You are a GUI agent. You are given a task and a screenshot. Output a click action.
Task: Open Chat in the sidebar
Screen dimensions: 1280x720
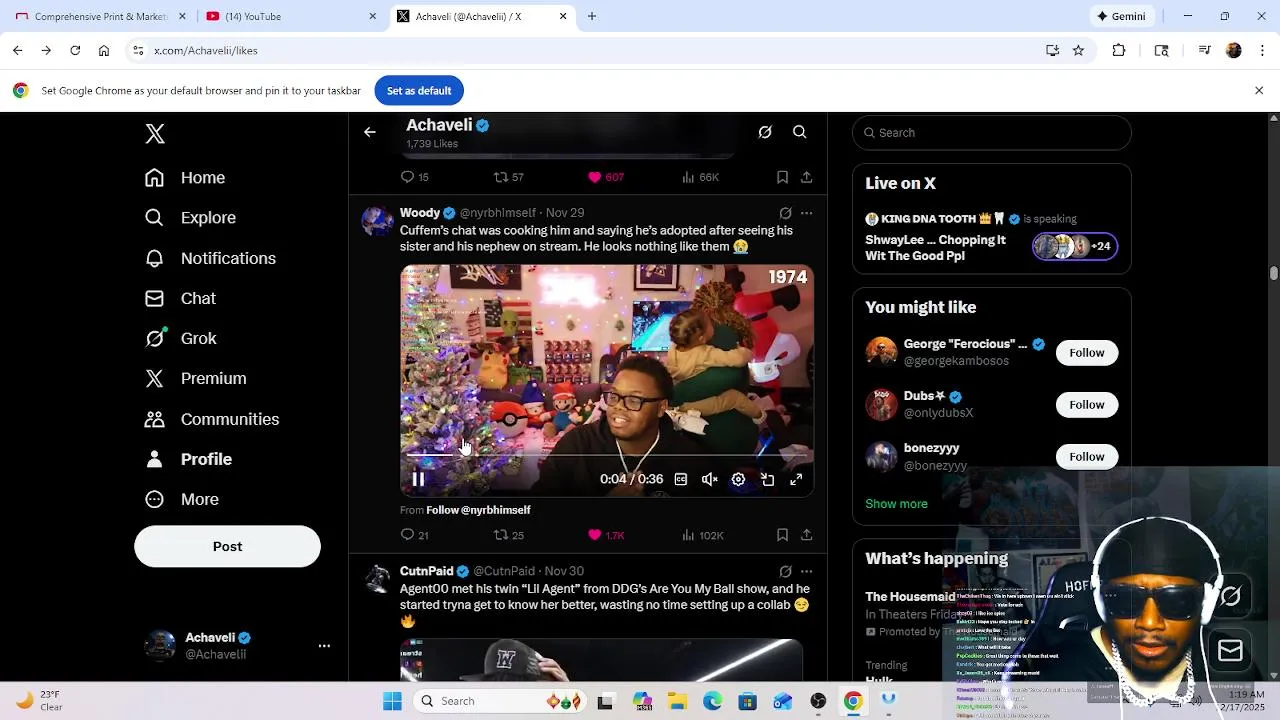coord(180,298)
